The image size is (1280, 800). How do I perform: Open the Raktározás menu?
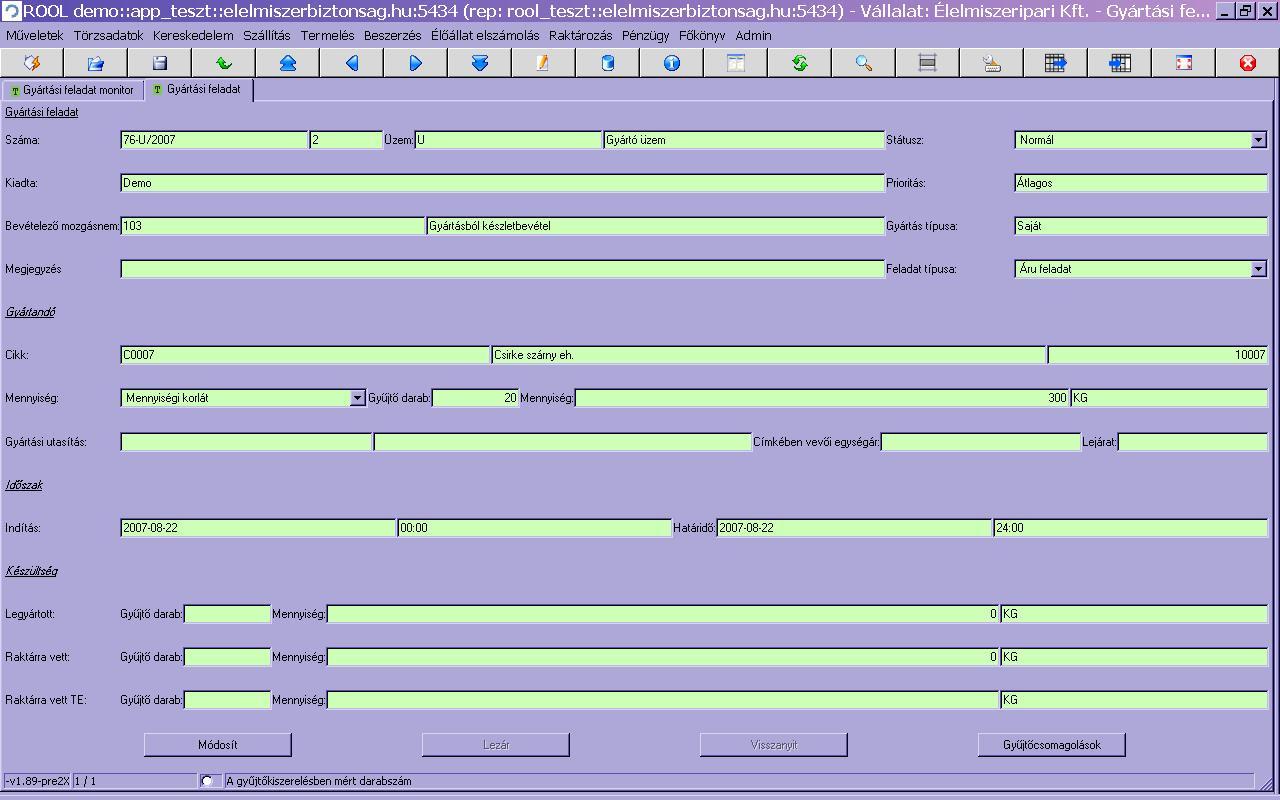point(580,35)
